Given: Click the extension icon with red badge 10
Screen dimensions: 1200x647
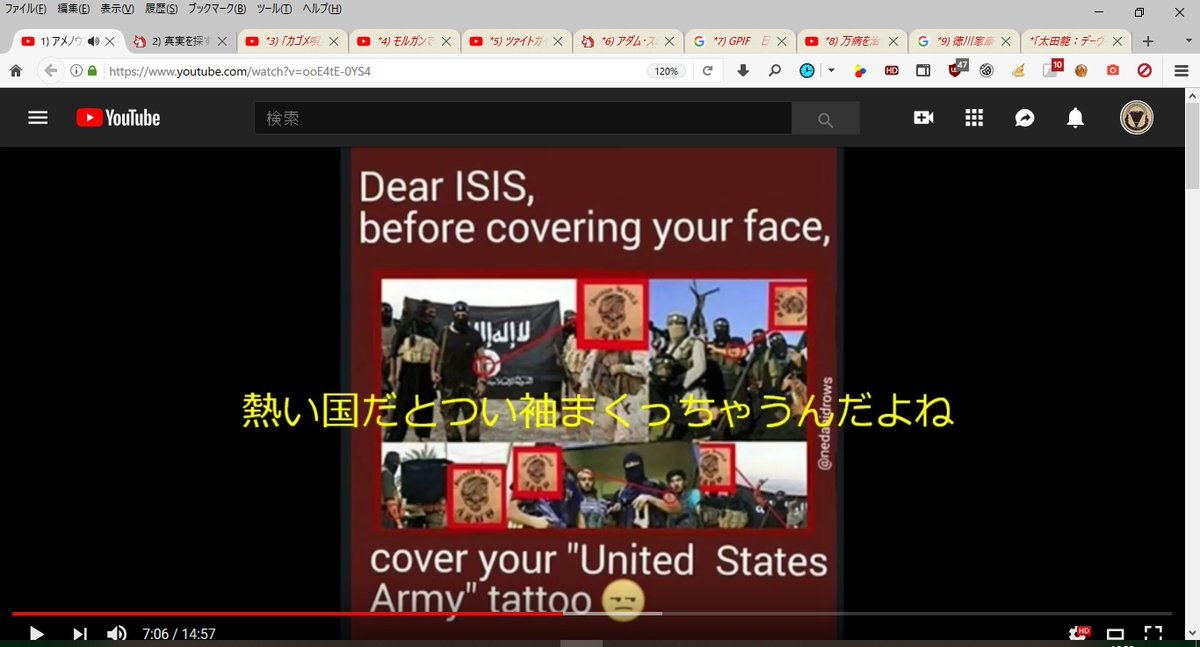Looking at the screenshot, I should tap(1051, 69).
